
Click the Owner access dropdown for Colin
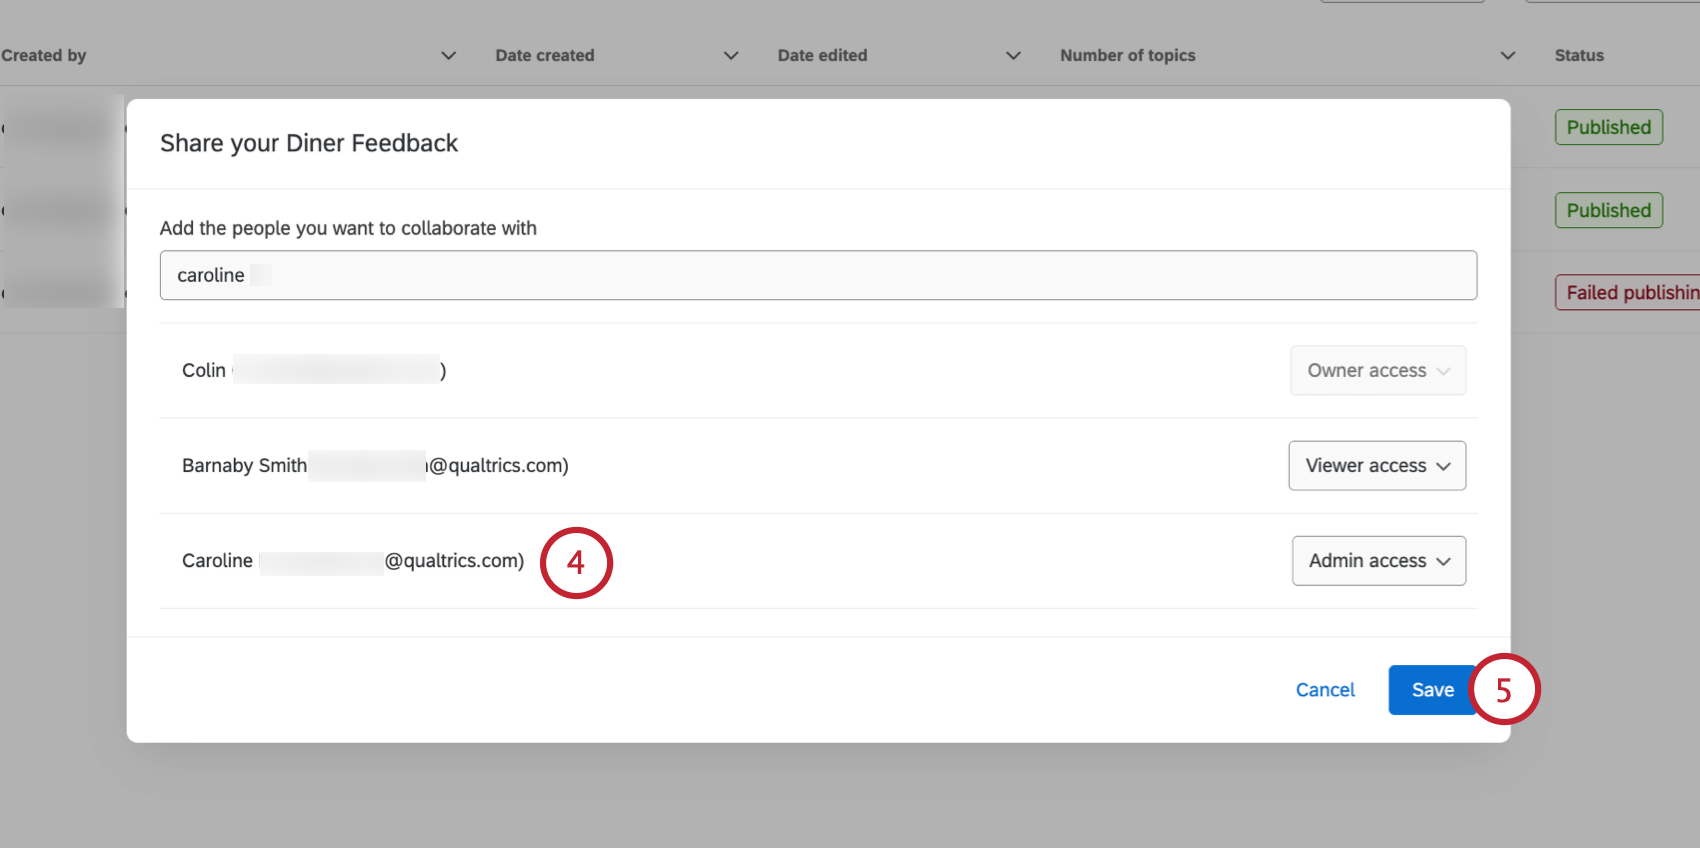pos(1377,371)
